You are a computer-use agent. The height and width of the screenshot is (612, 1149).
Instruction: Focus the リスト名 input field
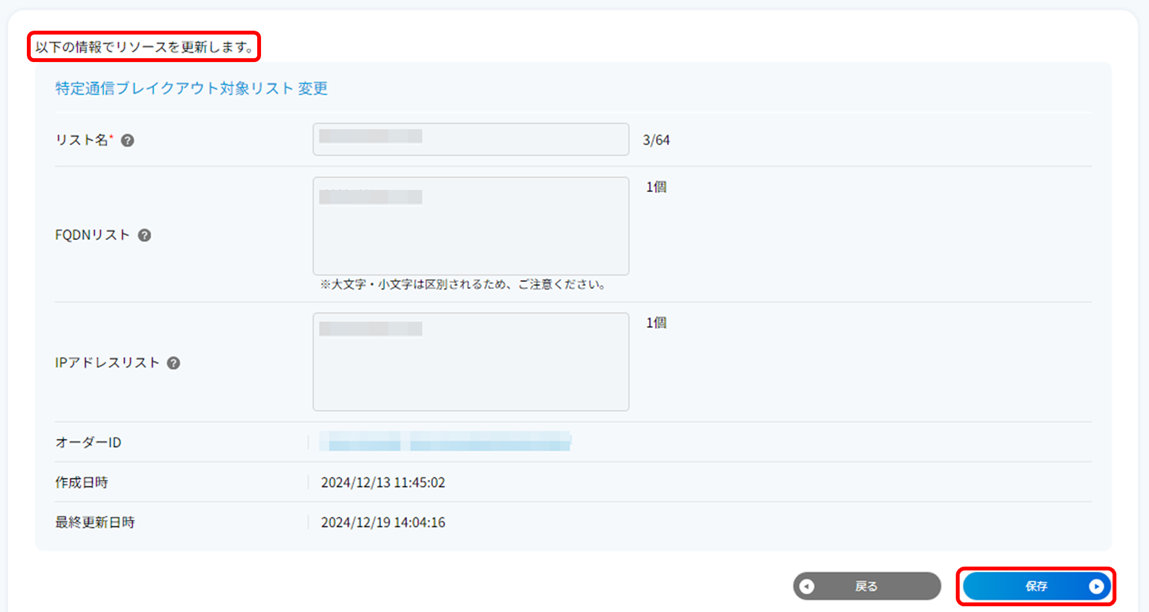470,139
